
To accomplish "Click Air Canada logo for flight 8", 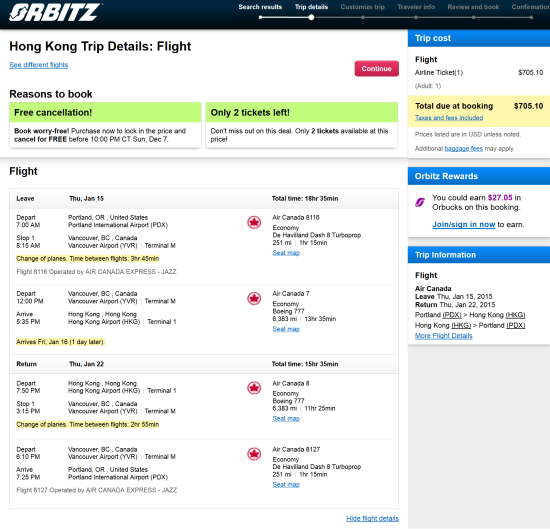I will (x=254, y=388).
